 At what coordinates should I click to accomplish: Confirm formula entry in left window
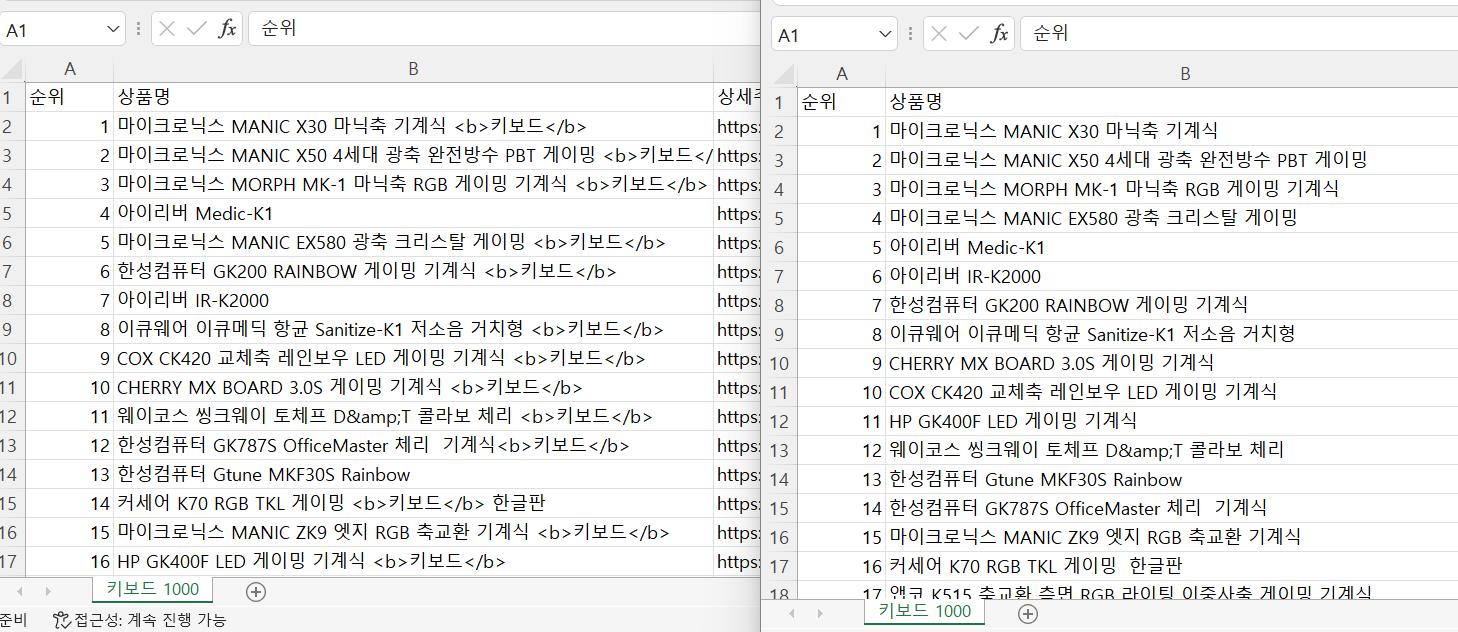[196, 29]
